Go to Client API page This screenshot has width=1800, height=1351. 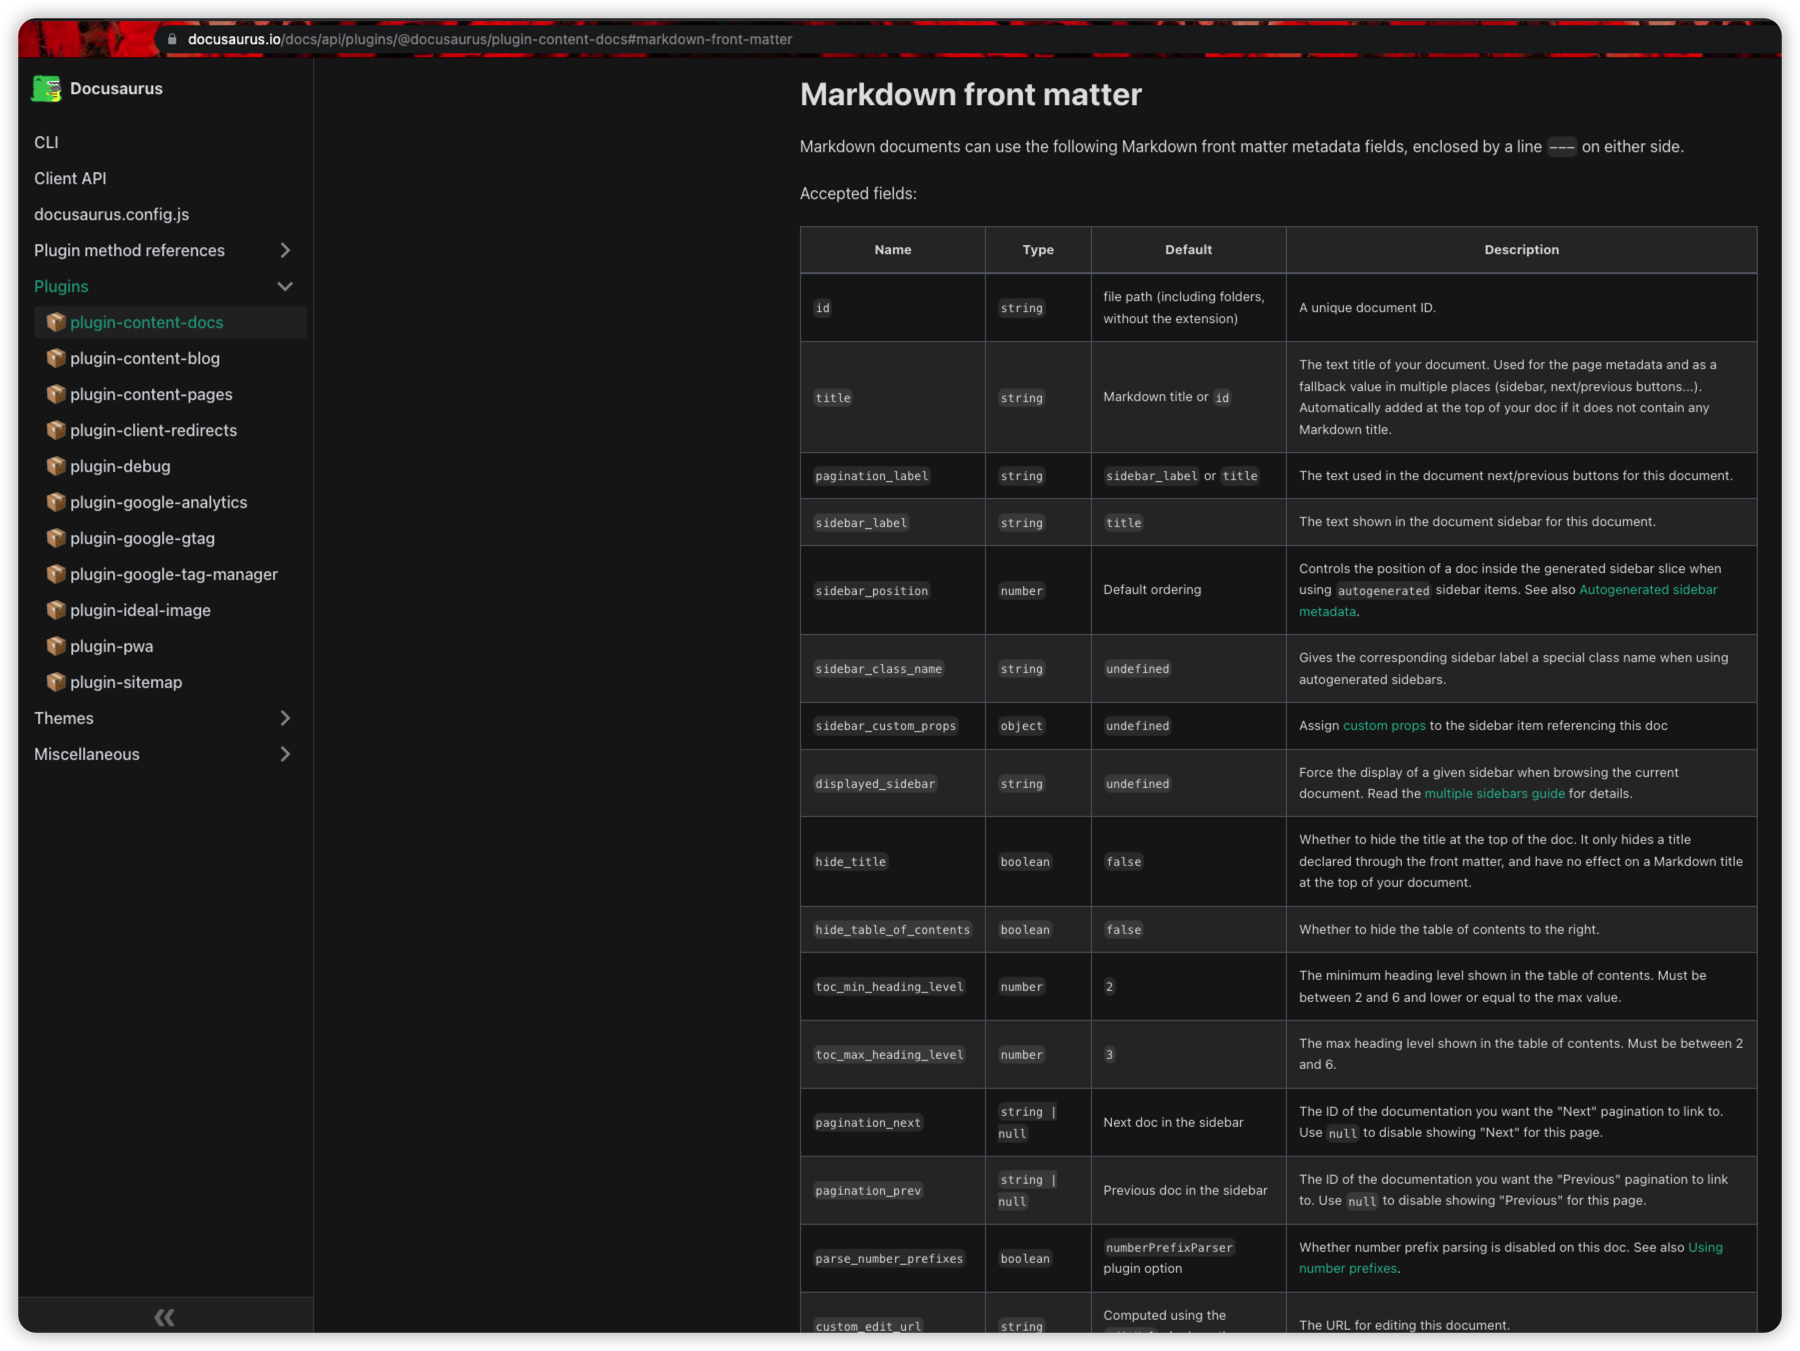(x=70, y=178)
